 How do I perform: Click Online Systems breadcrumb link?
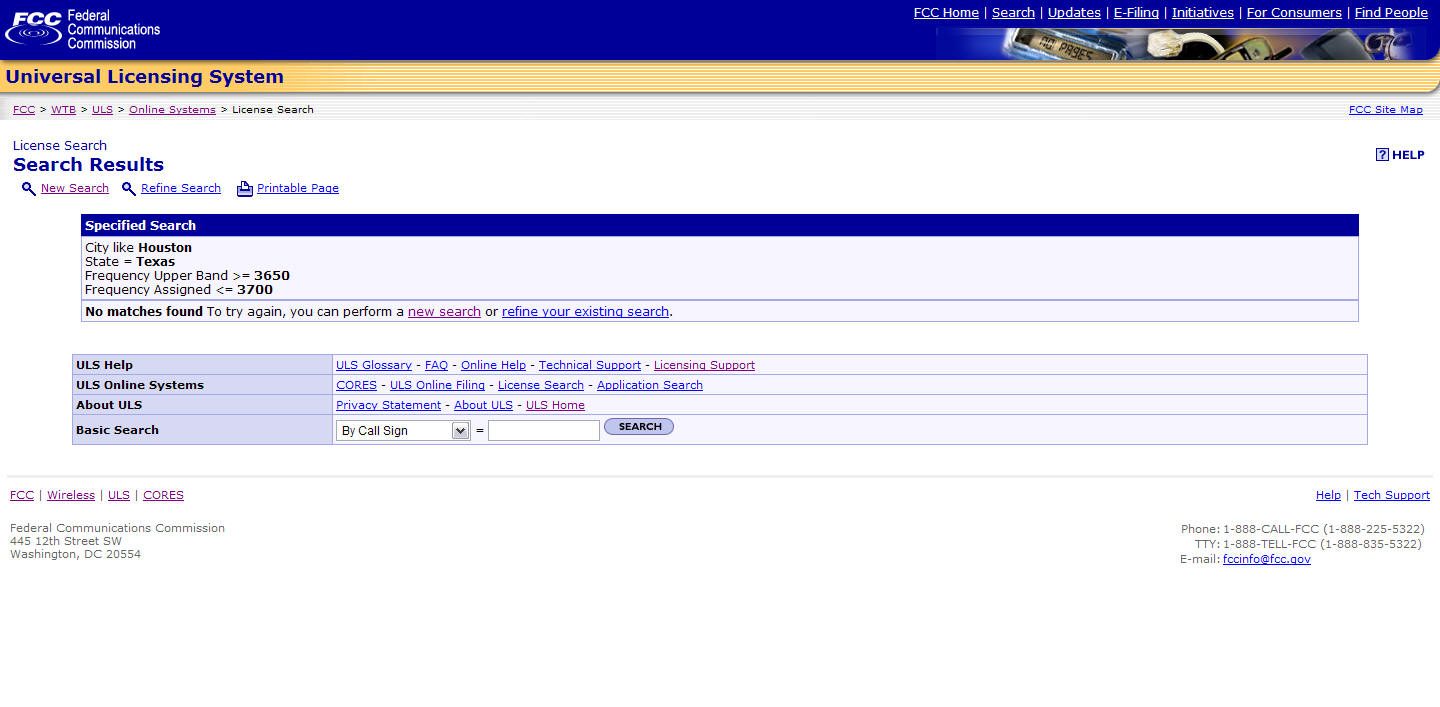click(x=172, y=110)
